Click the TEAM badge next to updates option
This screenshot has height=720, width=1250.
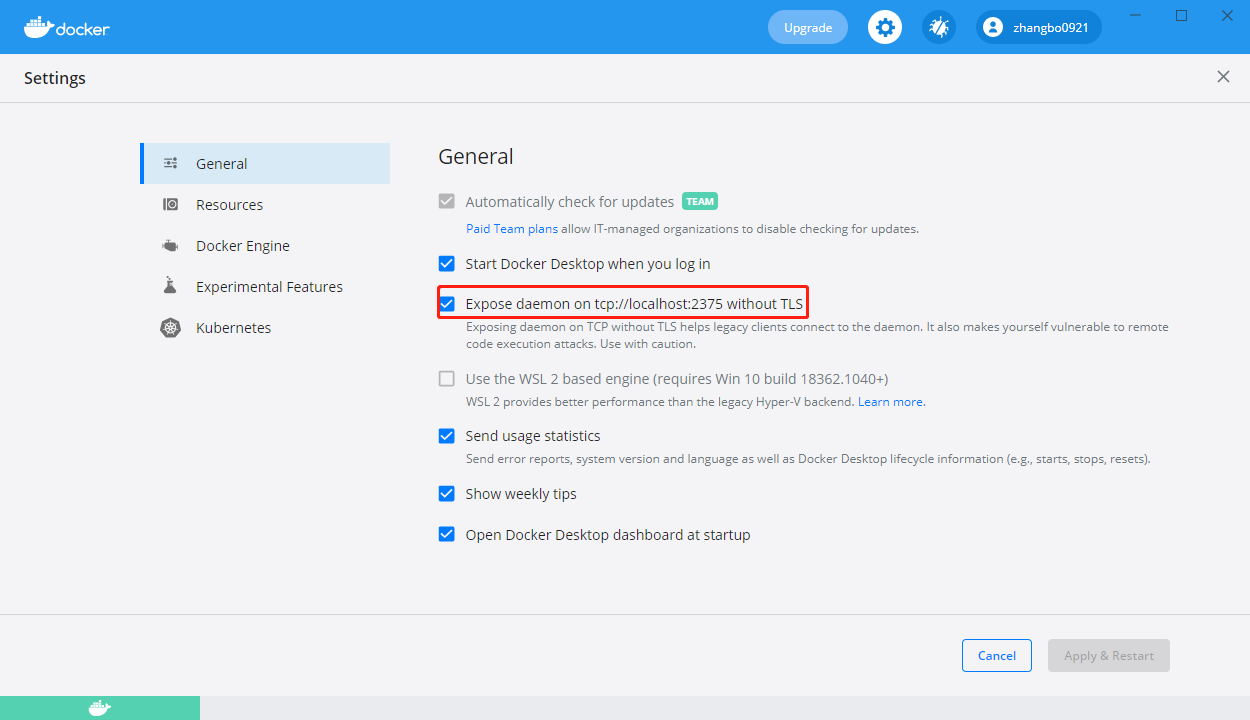tap(700, 201)
